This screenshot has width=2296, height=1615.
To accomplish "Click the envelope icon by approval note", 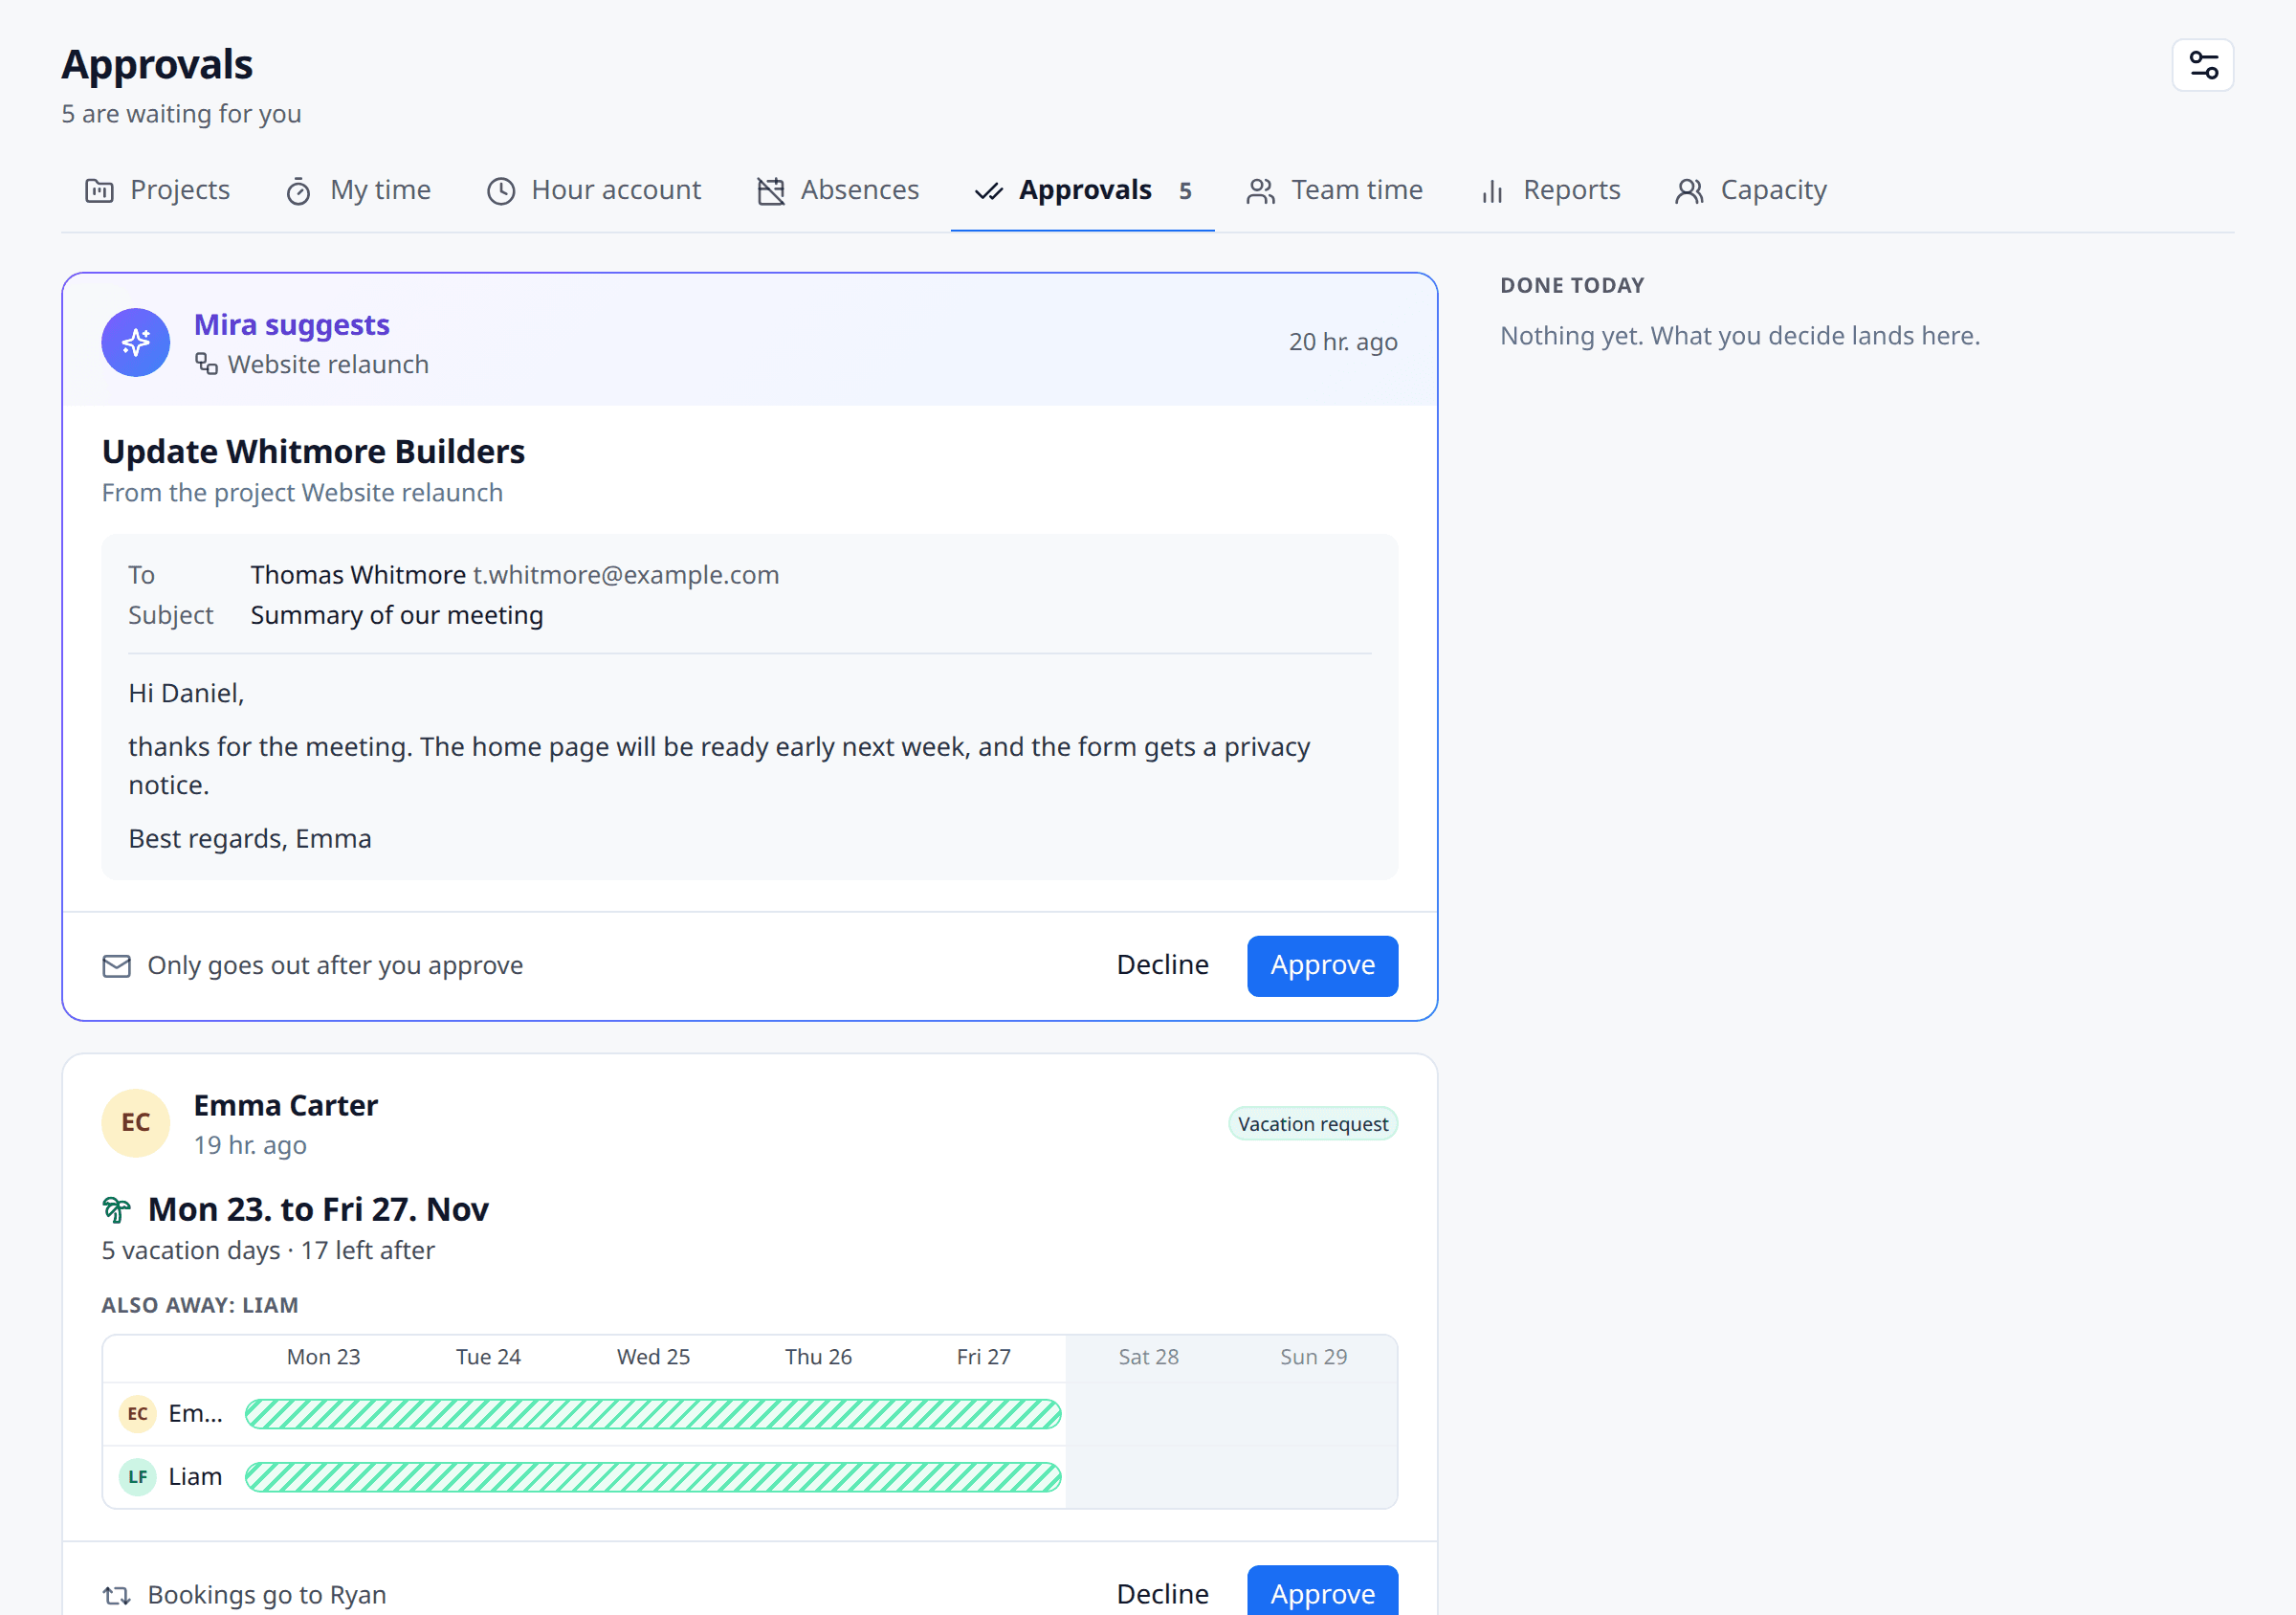I will tap(117, 965).
